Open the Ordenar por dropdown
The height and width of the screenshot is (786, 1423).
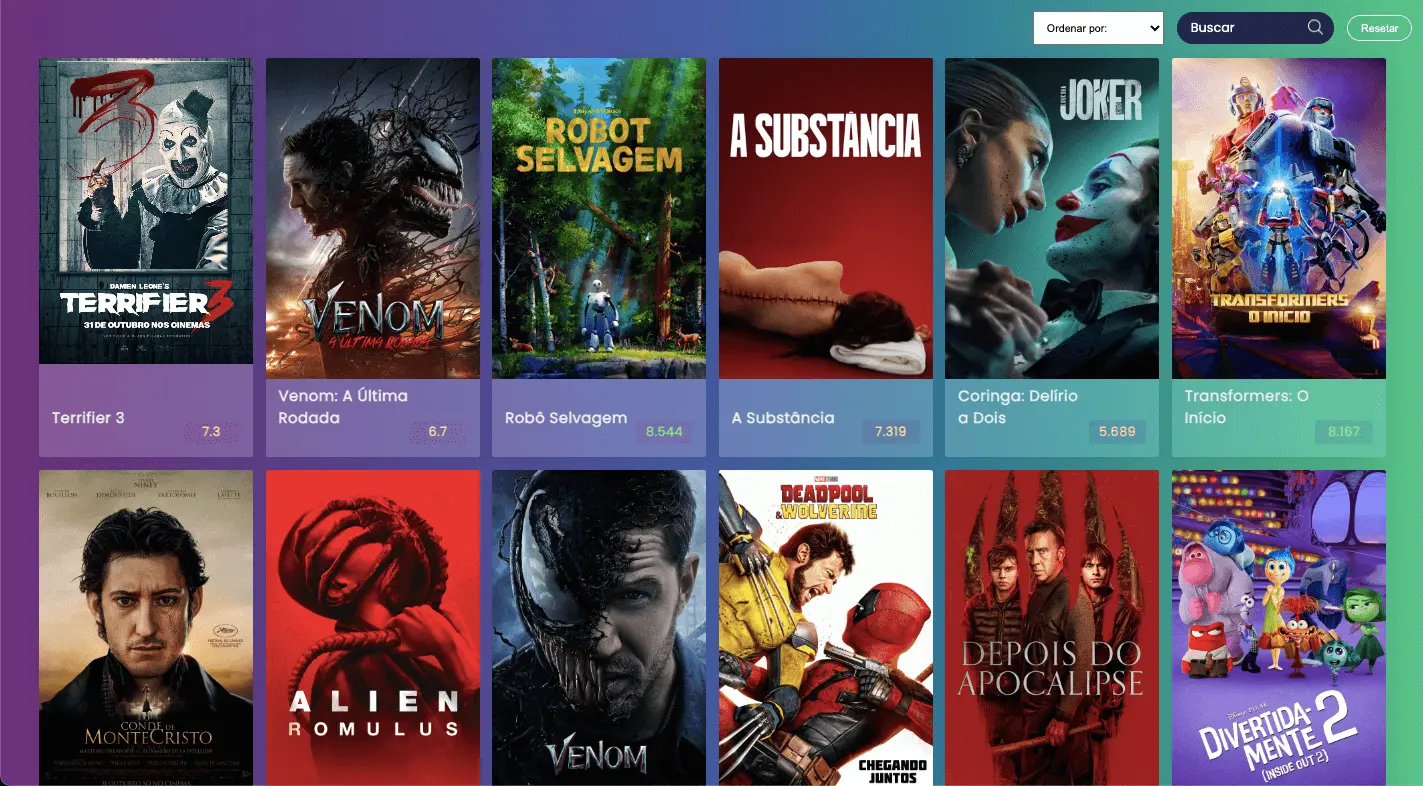tap(1098, 28)
